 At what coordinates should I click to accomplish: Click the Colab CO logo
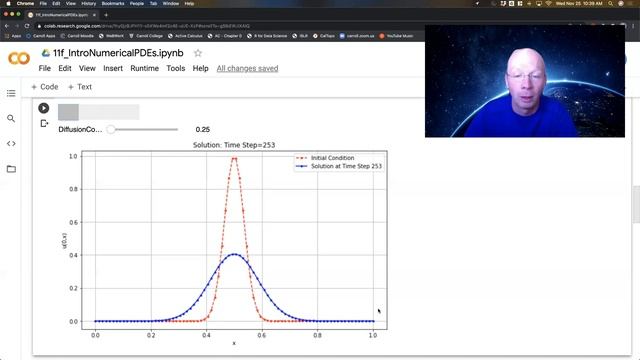click(19, 58)
